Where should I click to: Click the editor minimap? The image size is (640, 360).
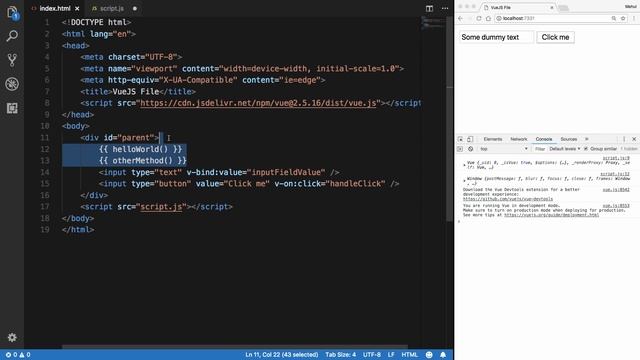[433, 23]
